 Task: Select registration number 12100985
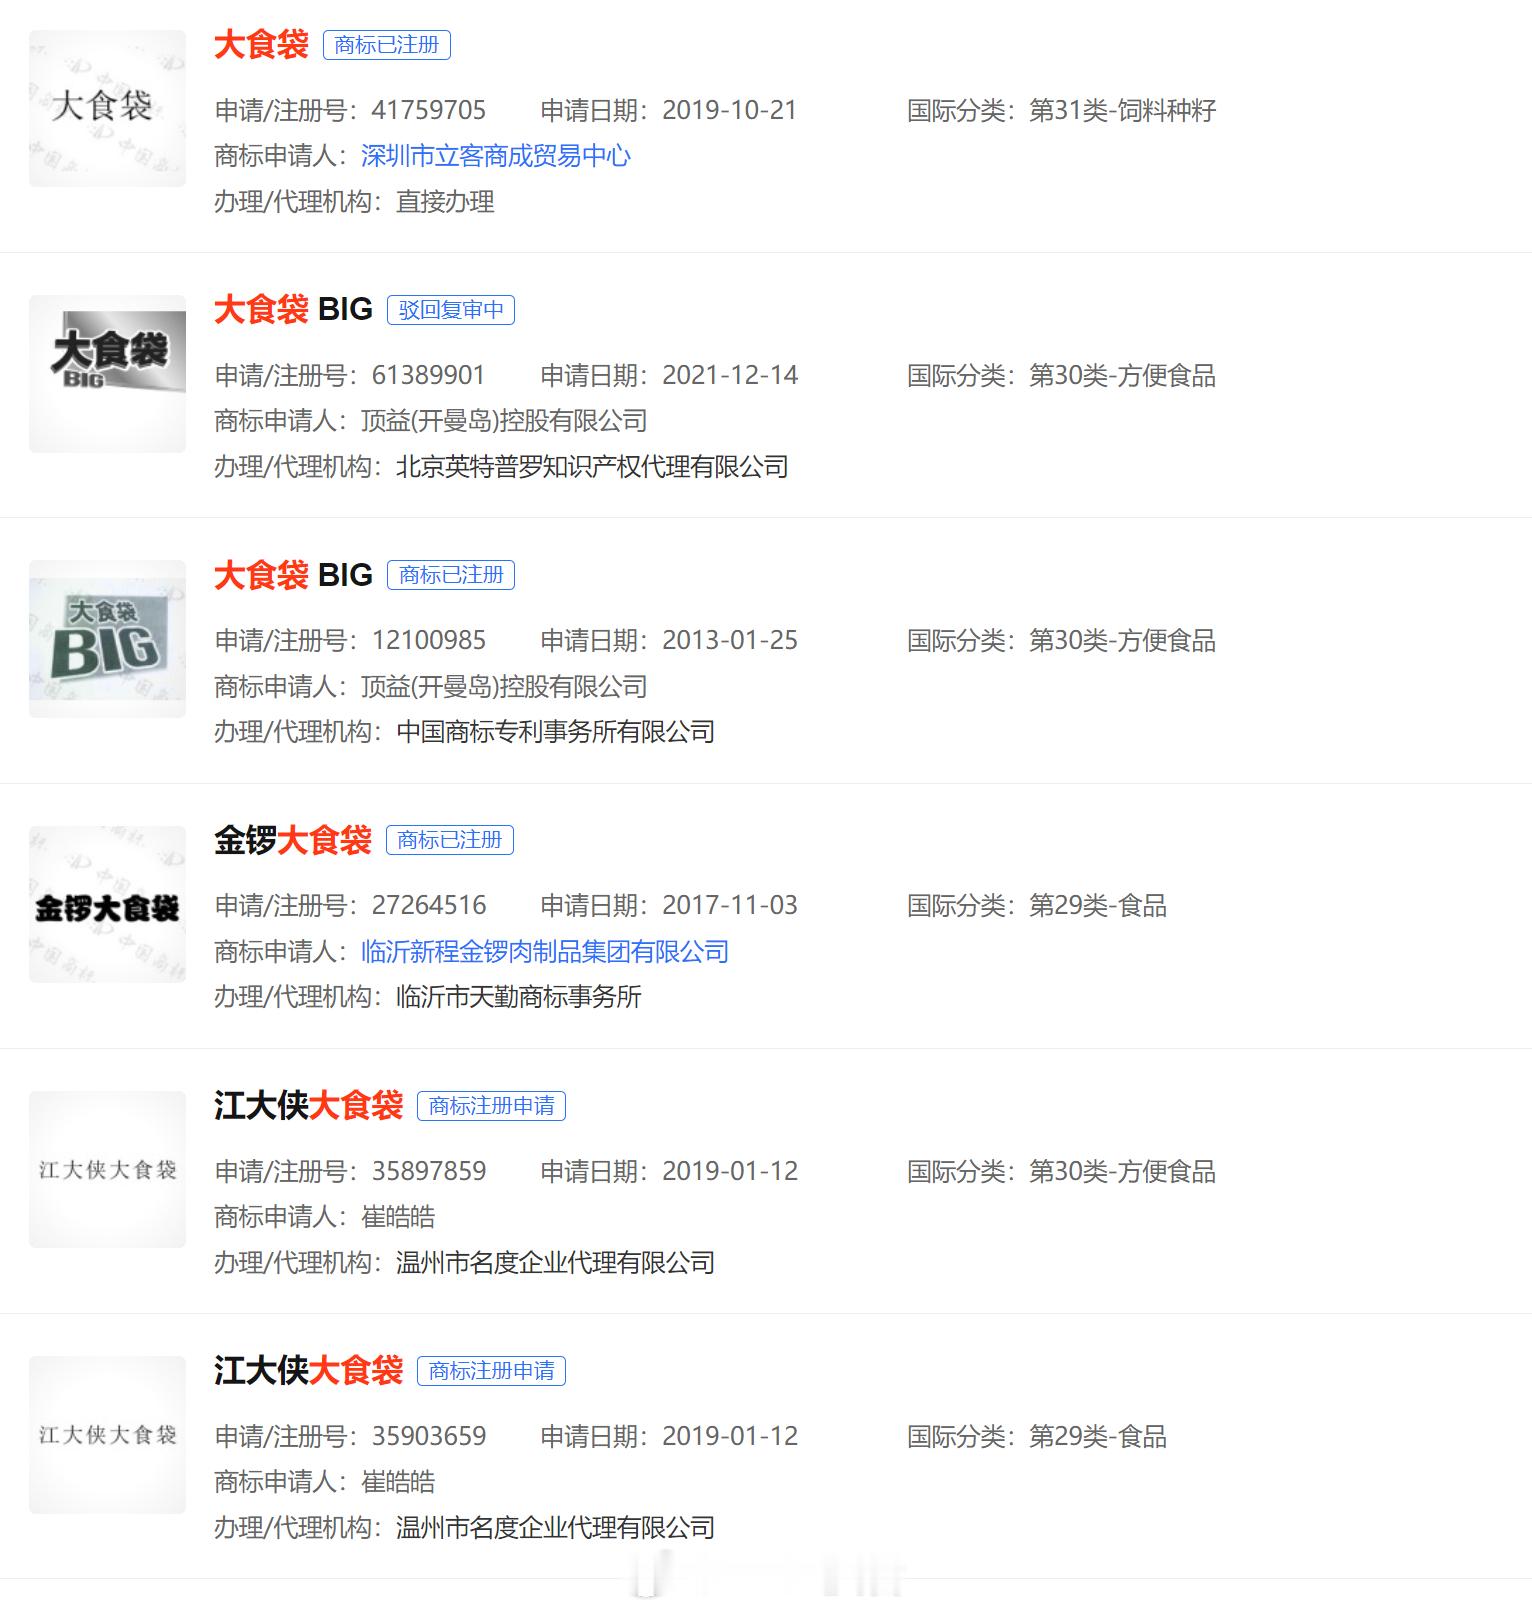tap(429, 640)
